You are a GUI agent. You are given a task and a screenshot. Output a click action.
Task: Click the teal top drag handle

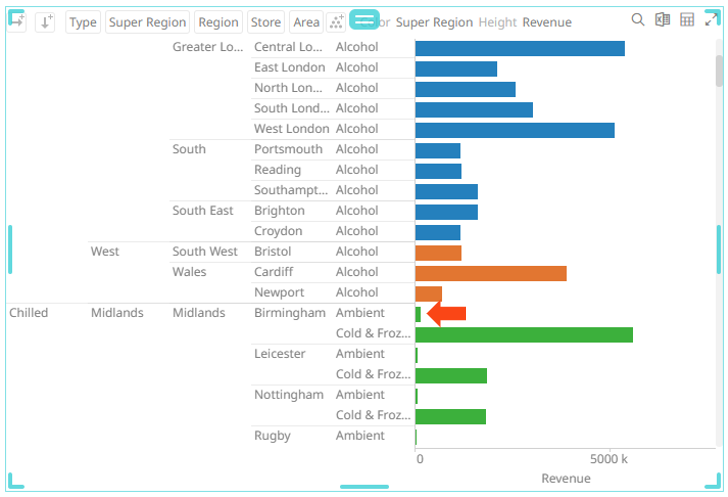(364, 19)
